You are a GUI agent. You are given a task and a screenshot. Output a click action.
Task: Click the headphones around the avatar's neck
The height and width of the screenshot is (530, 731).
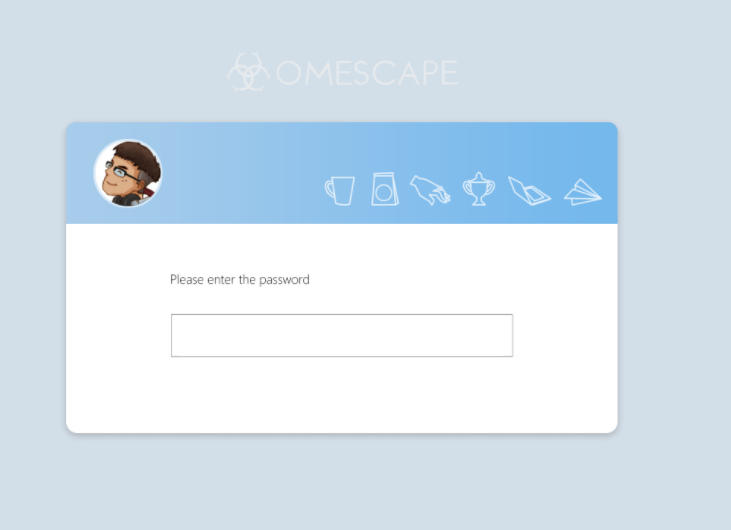pyautogui.click(x=128, y=200)
